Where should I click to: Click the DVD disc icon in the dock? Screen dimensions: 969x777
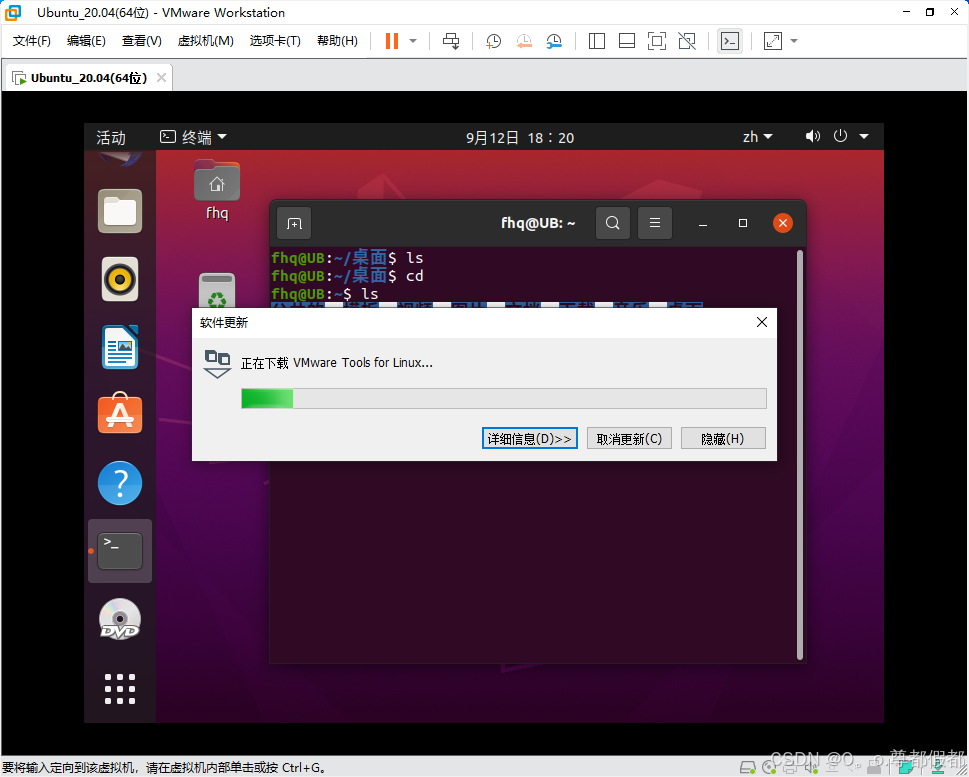120,619
